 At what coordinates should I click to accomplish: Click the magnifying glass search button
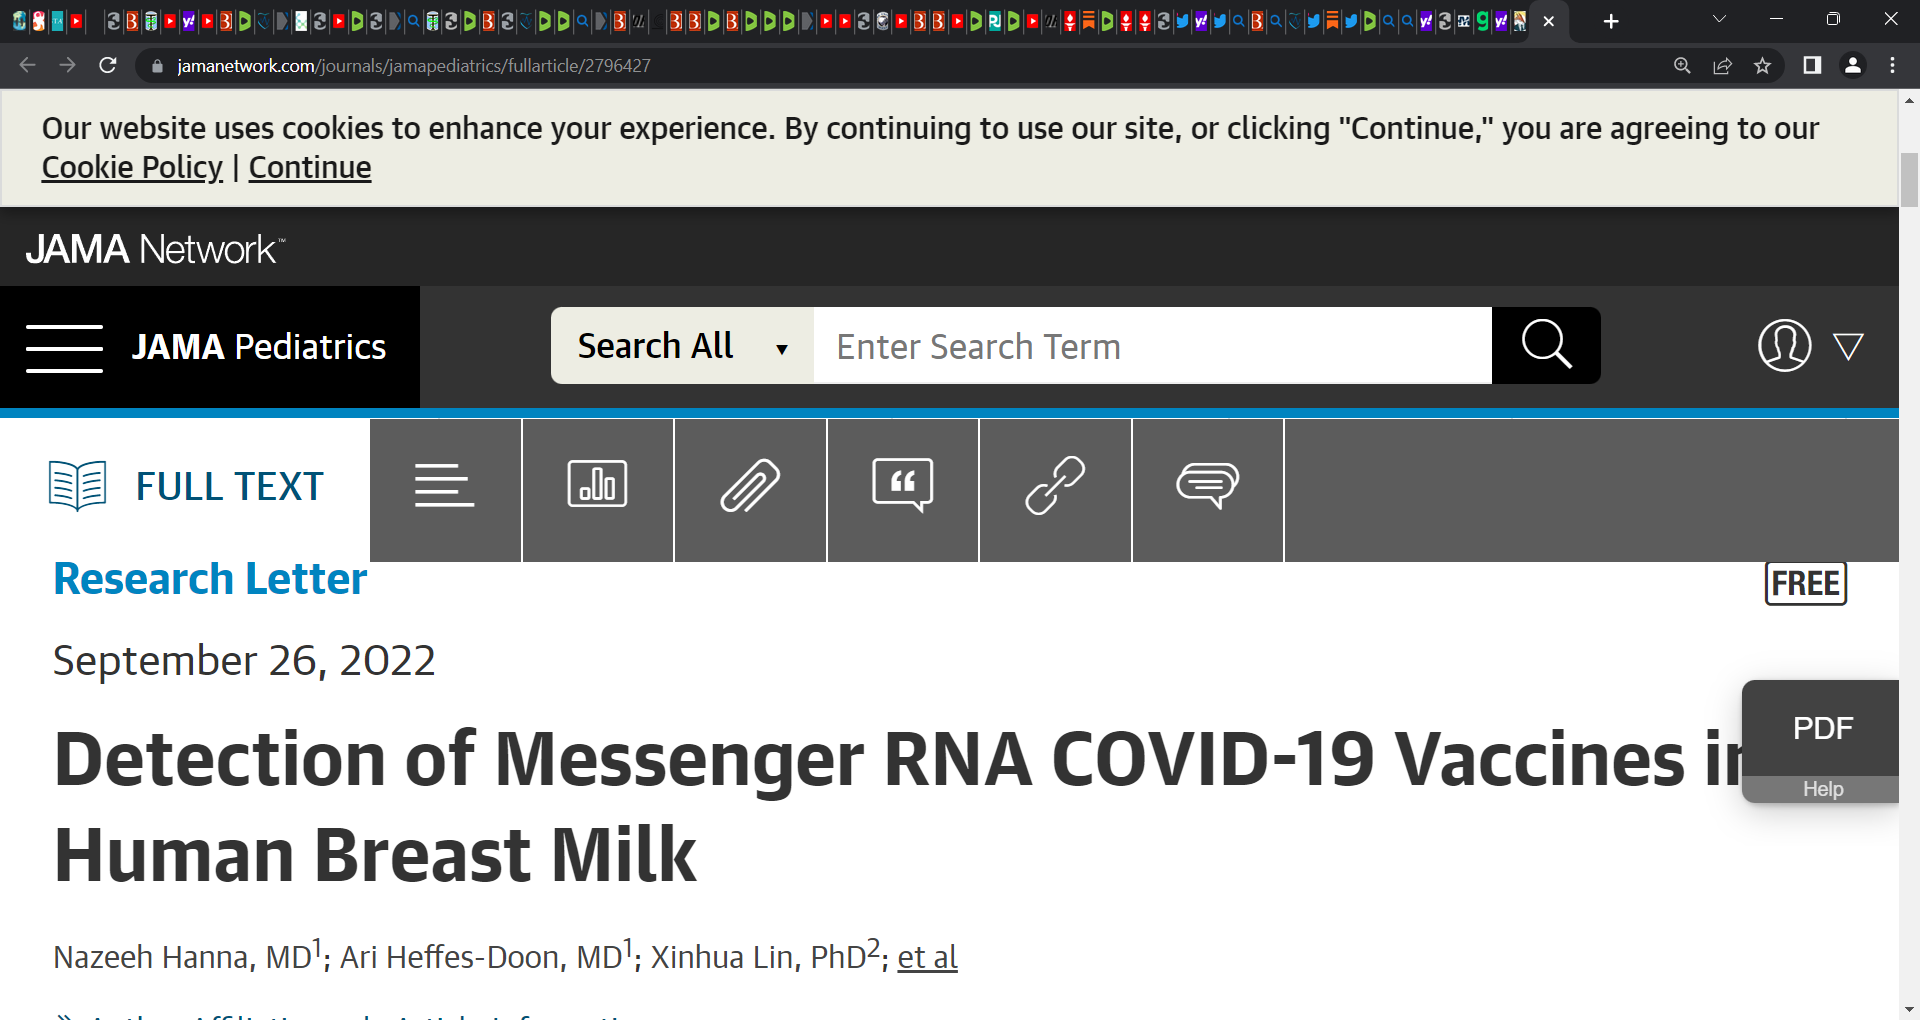tap(1546, 345)
